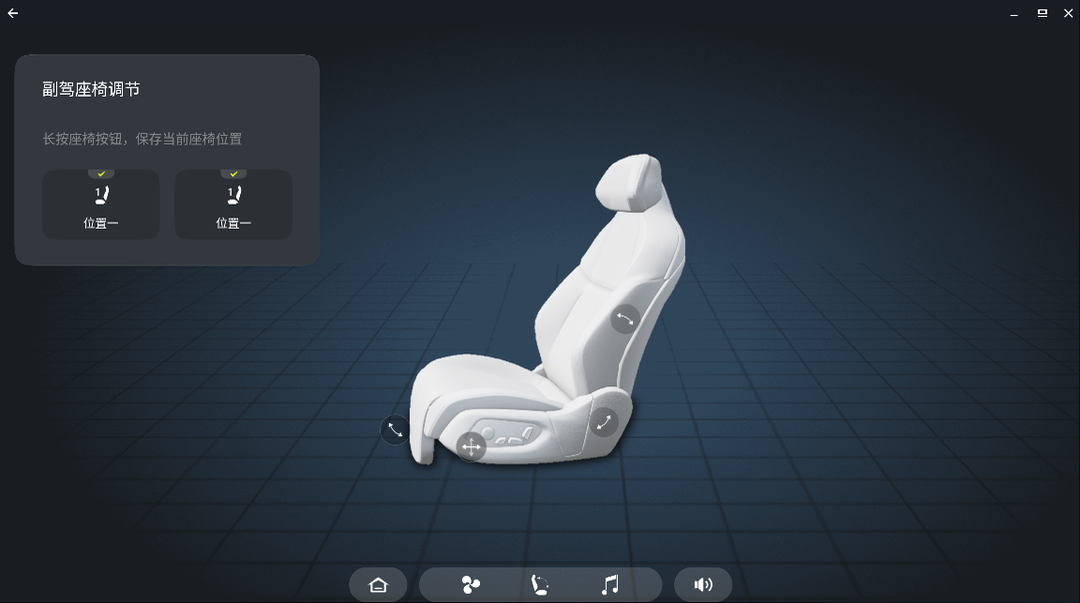Select the left 位置一 seat memory button
This screenshot has width=1080, height=603.
101,205
